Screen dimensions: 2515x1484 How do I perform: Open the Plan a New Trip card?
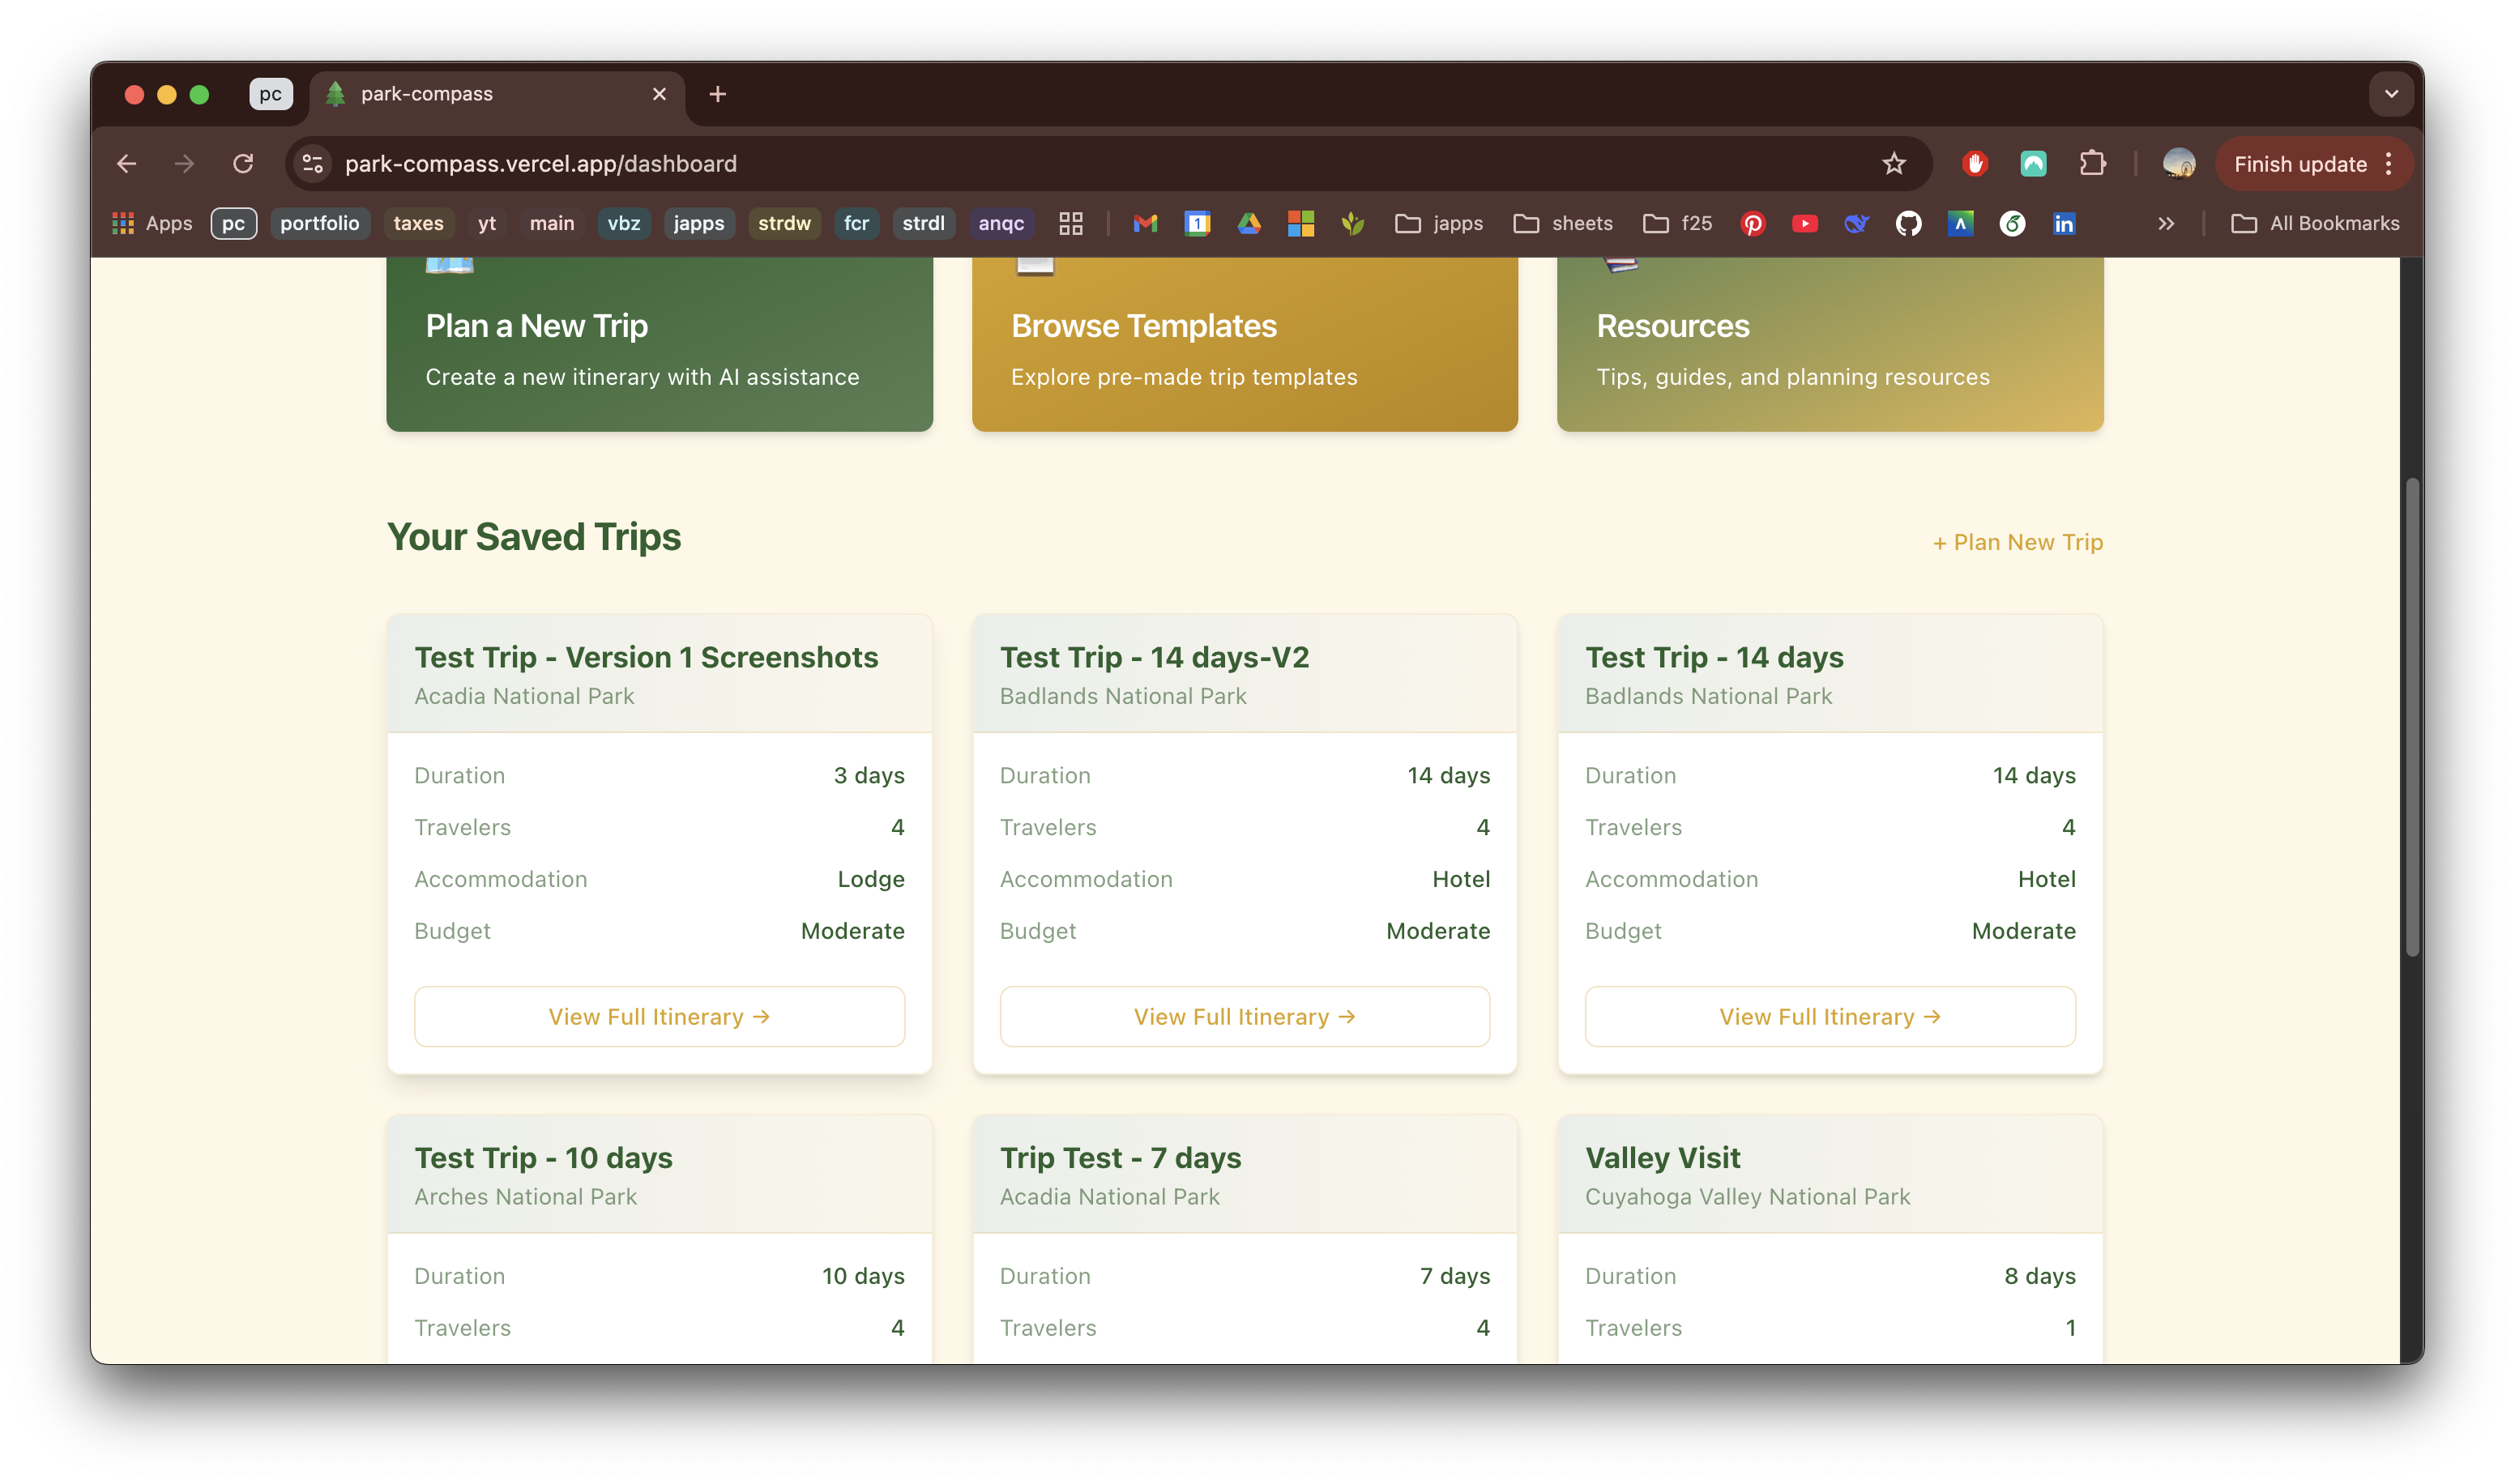[x=660, y=344]
